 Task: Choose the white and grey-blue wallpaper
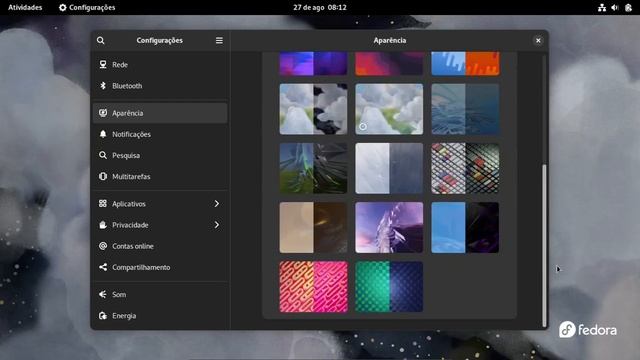389,168
